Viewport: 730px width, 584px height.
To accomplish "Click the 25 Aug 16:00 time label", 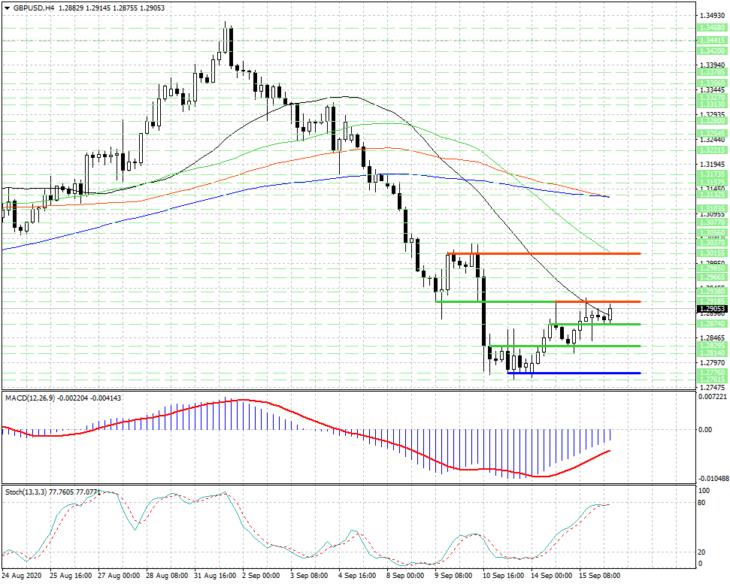I will (x=70, y=576).
